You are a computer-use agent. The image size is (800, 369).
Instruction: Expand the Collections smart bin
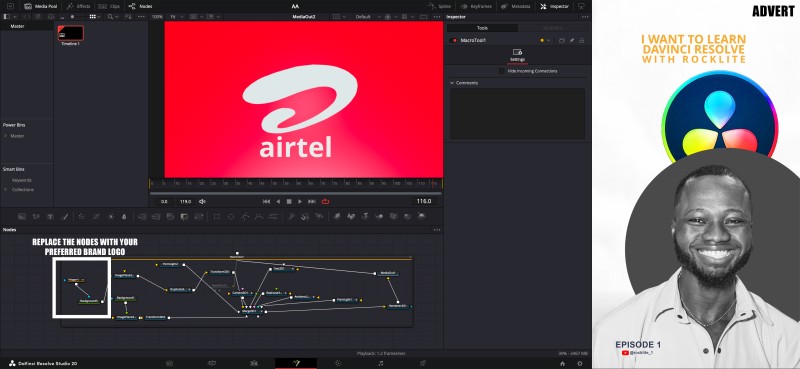point(5,189)
